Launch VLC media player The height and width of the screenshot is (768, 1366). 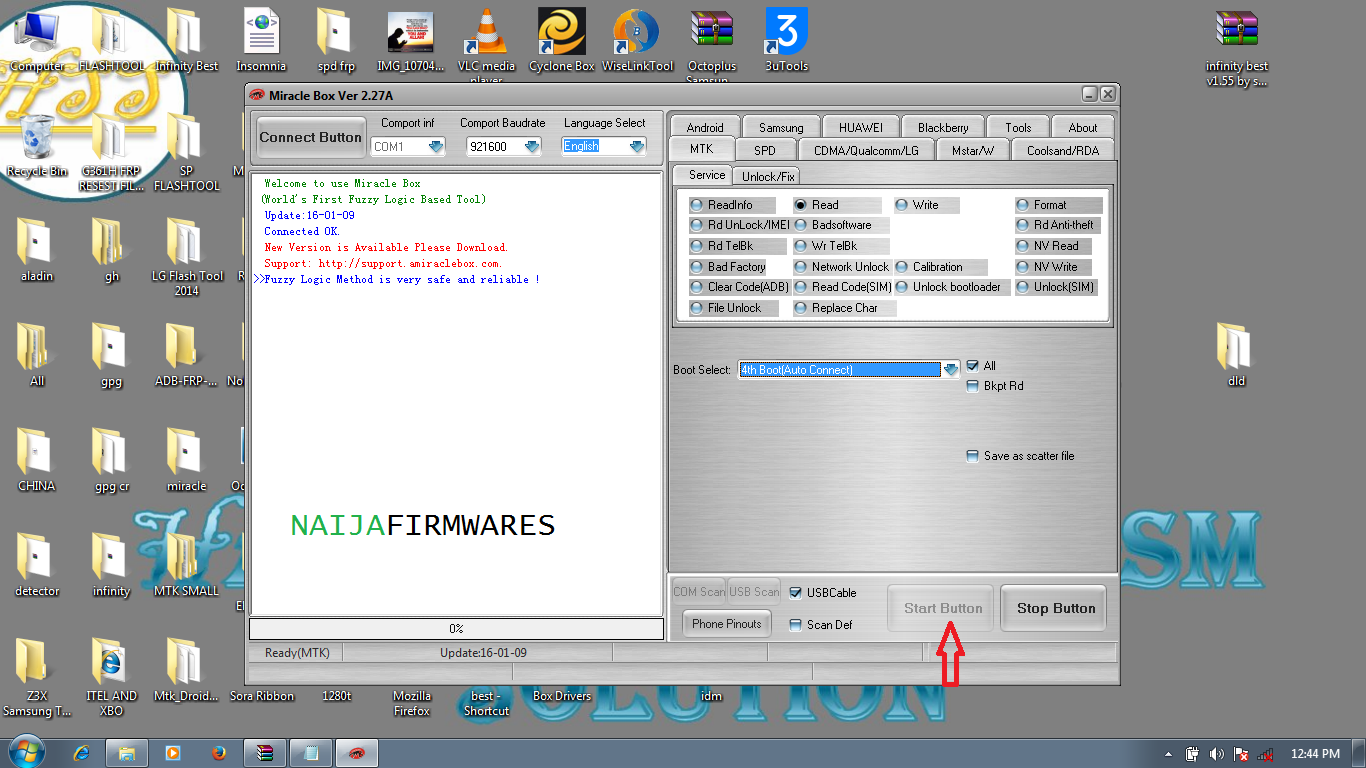[486, 30]
